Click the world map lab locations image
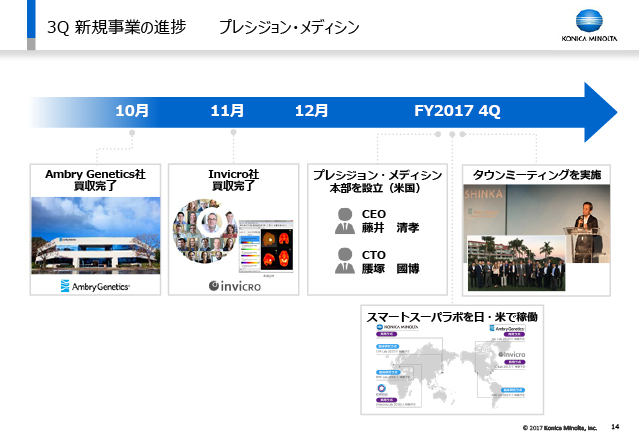 [x=451, y=368]
